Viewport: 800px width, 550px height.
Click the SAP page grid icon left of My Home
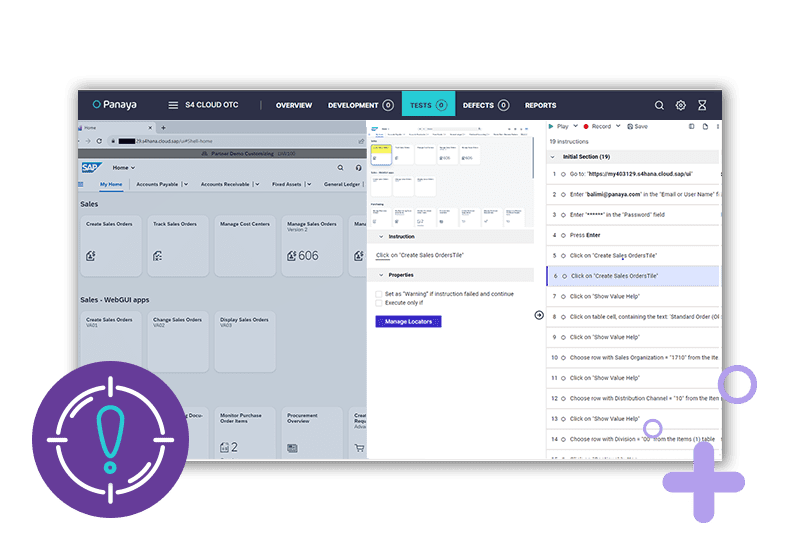click(81, 184)
